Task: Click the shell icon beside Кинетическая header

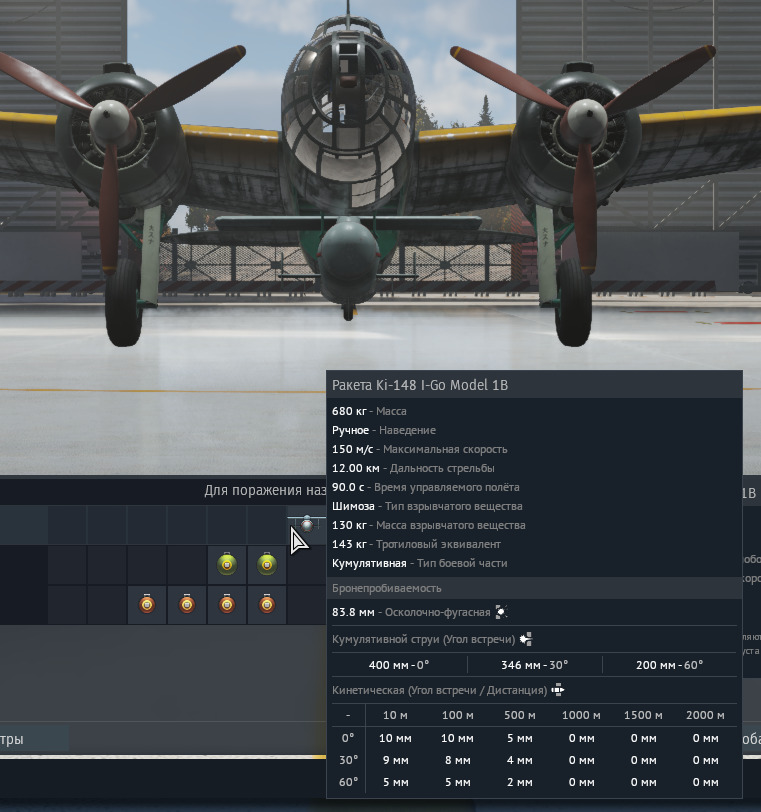Action: [x=558, y=690]
